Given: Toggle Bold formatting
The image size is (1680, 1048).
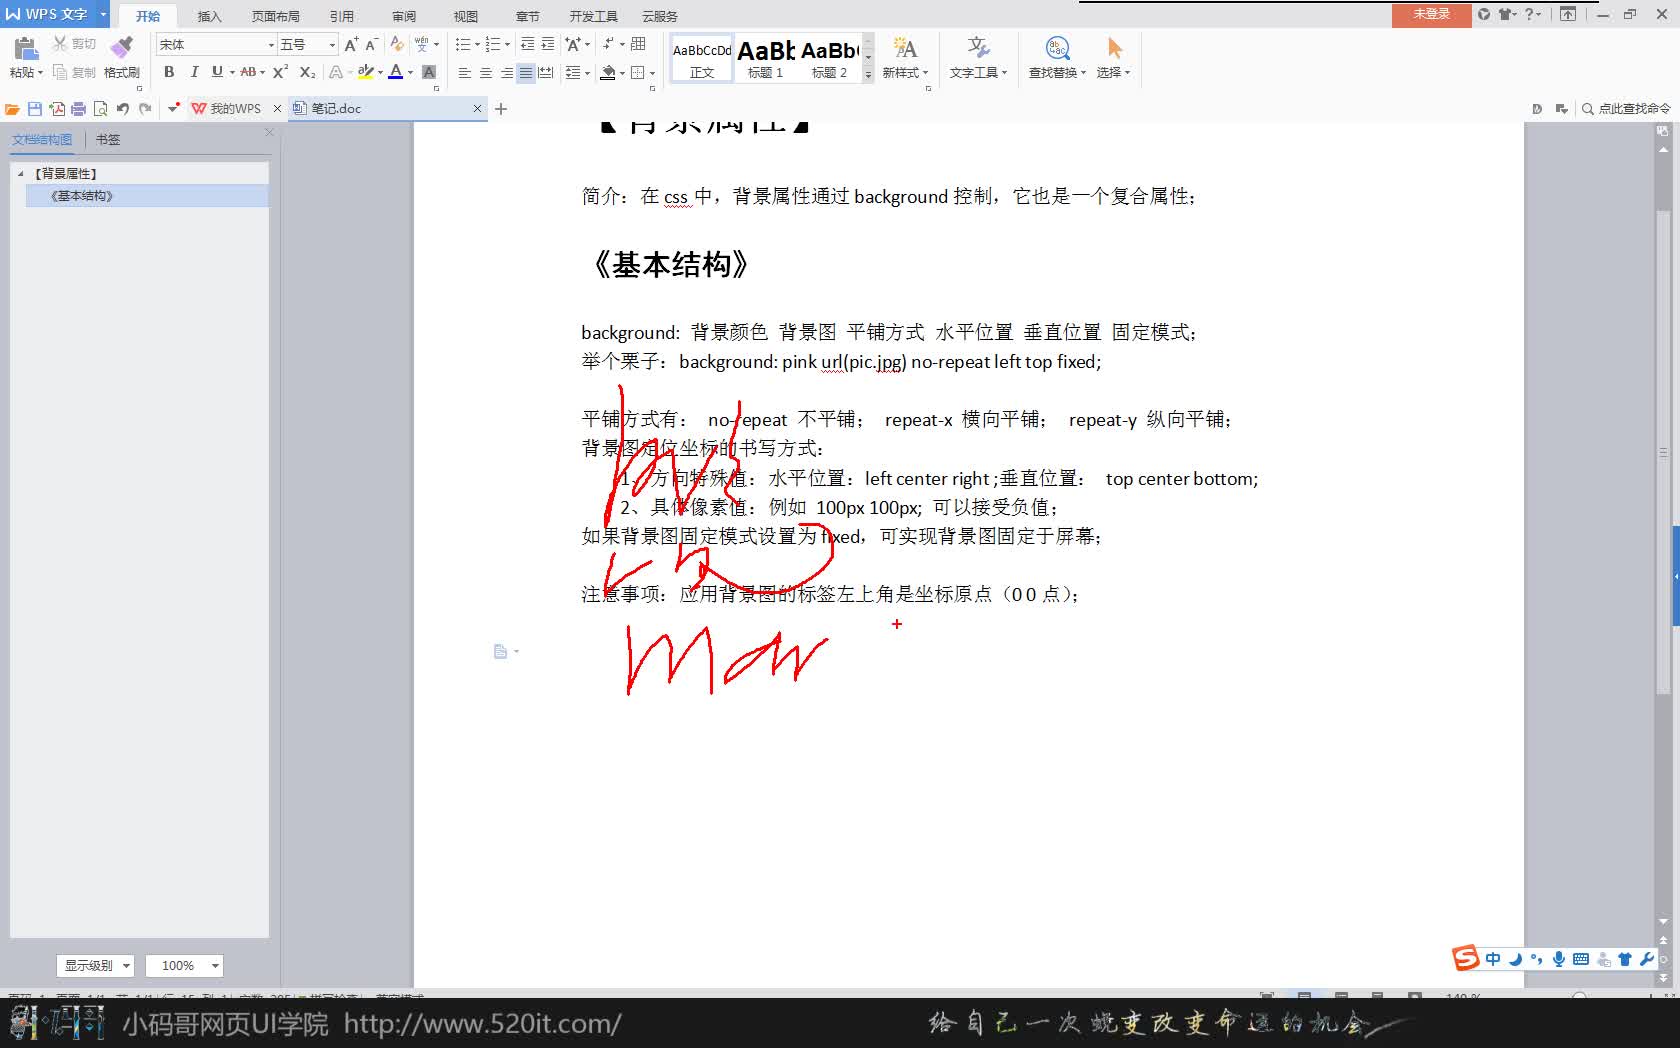Looking at the screenshot, I should 169,72.
